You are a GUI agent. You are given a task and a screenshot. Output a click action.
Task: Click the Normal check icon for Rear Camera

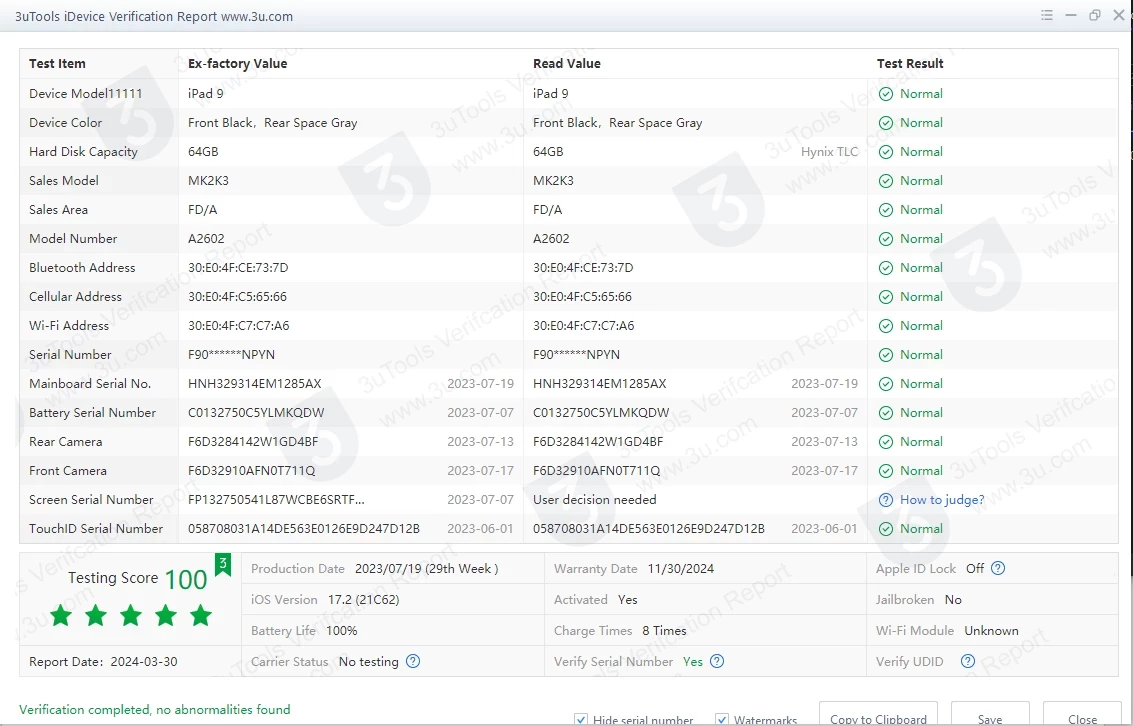(x=885, y=442)
